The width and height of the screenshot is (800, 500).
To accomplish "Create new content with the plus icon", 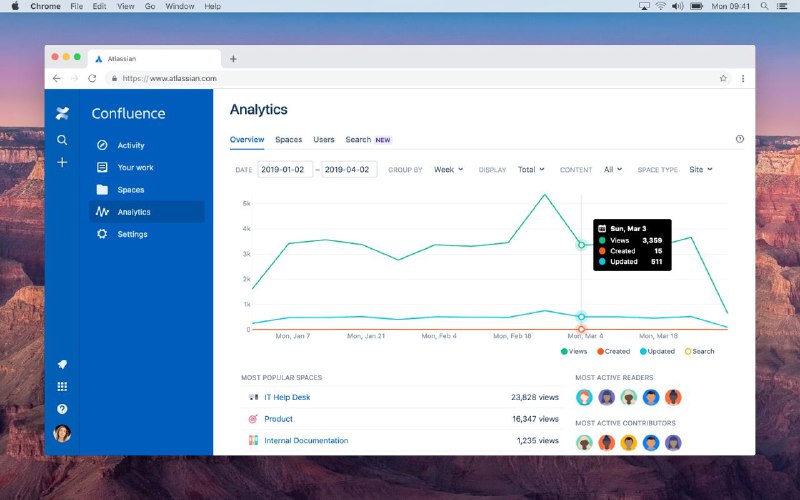I will (x=62, y=162).
